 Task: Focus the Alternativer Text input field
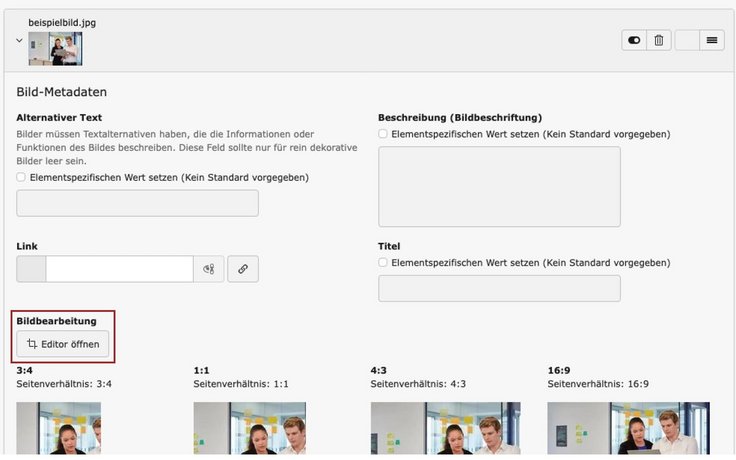click(x=137, y=203)
